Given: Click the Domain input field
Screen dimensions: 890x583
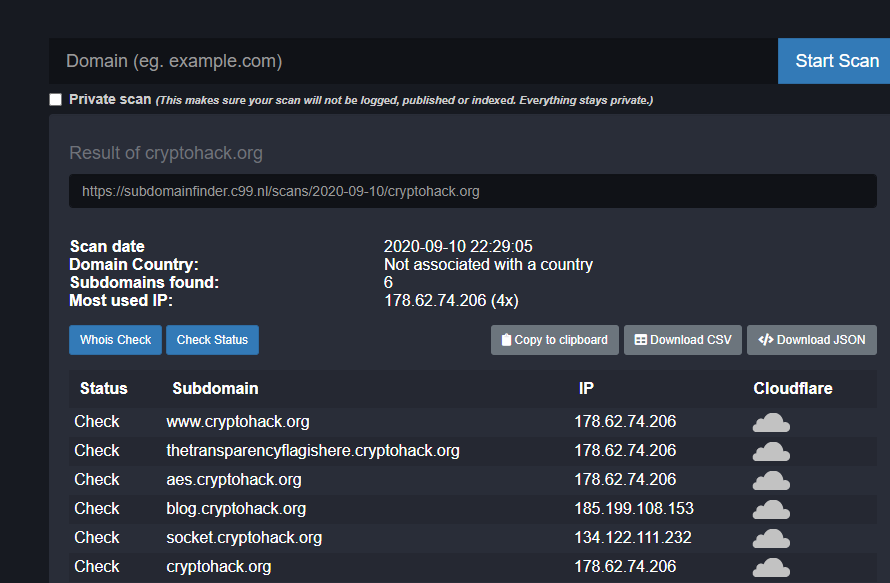Looking at the screenshot, I should pyautogui.click(x=413, y=61).
